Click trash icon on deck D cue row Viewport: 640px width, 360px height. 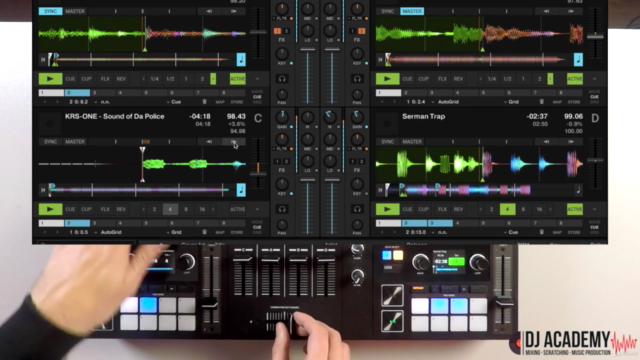(x=542, y=232)
